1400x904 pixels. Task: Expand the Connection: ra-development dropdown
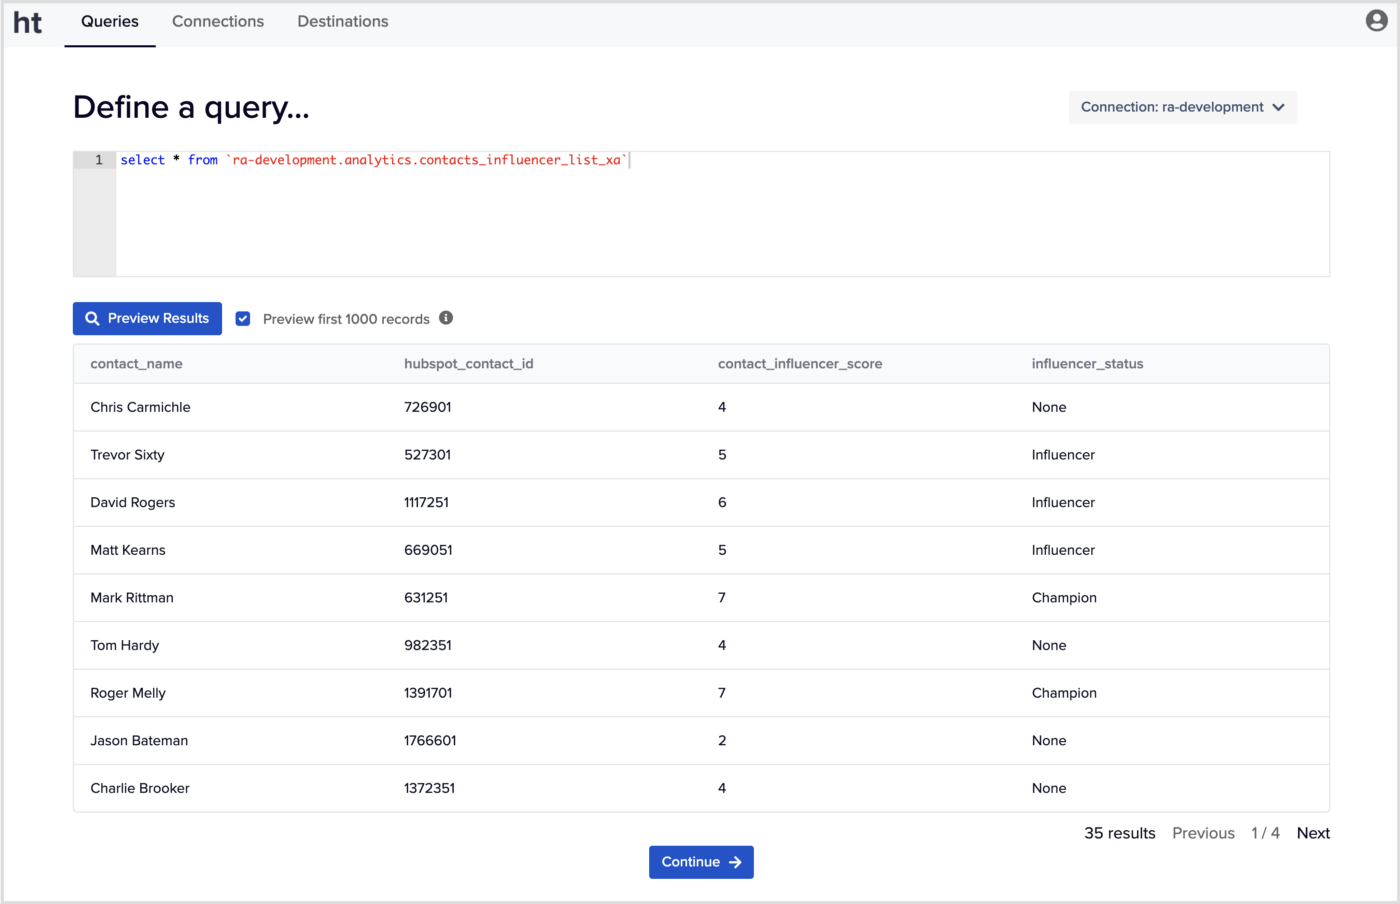click(x=1181, y=107)
